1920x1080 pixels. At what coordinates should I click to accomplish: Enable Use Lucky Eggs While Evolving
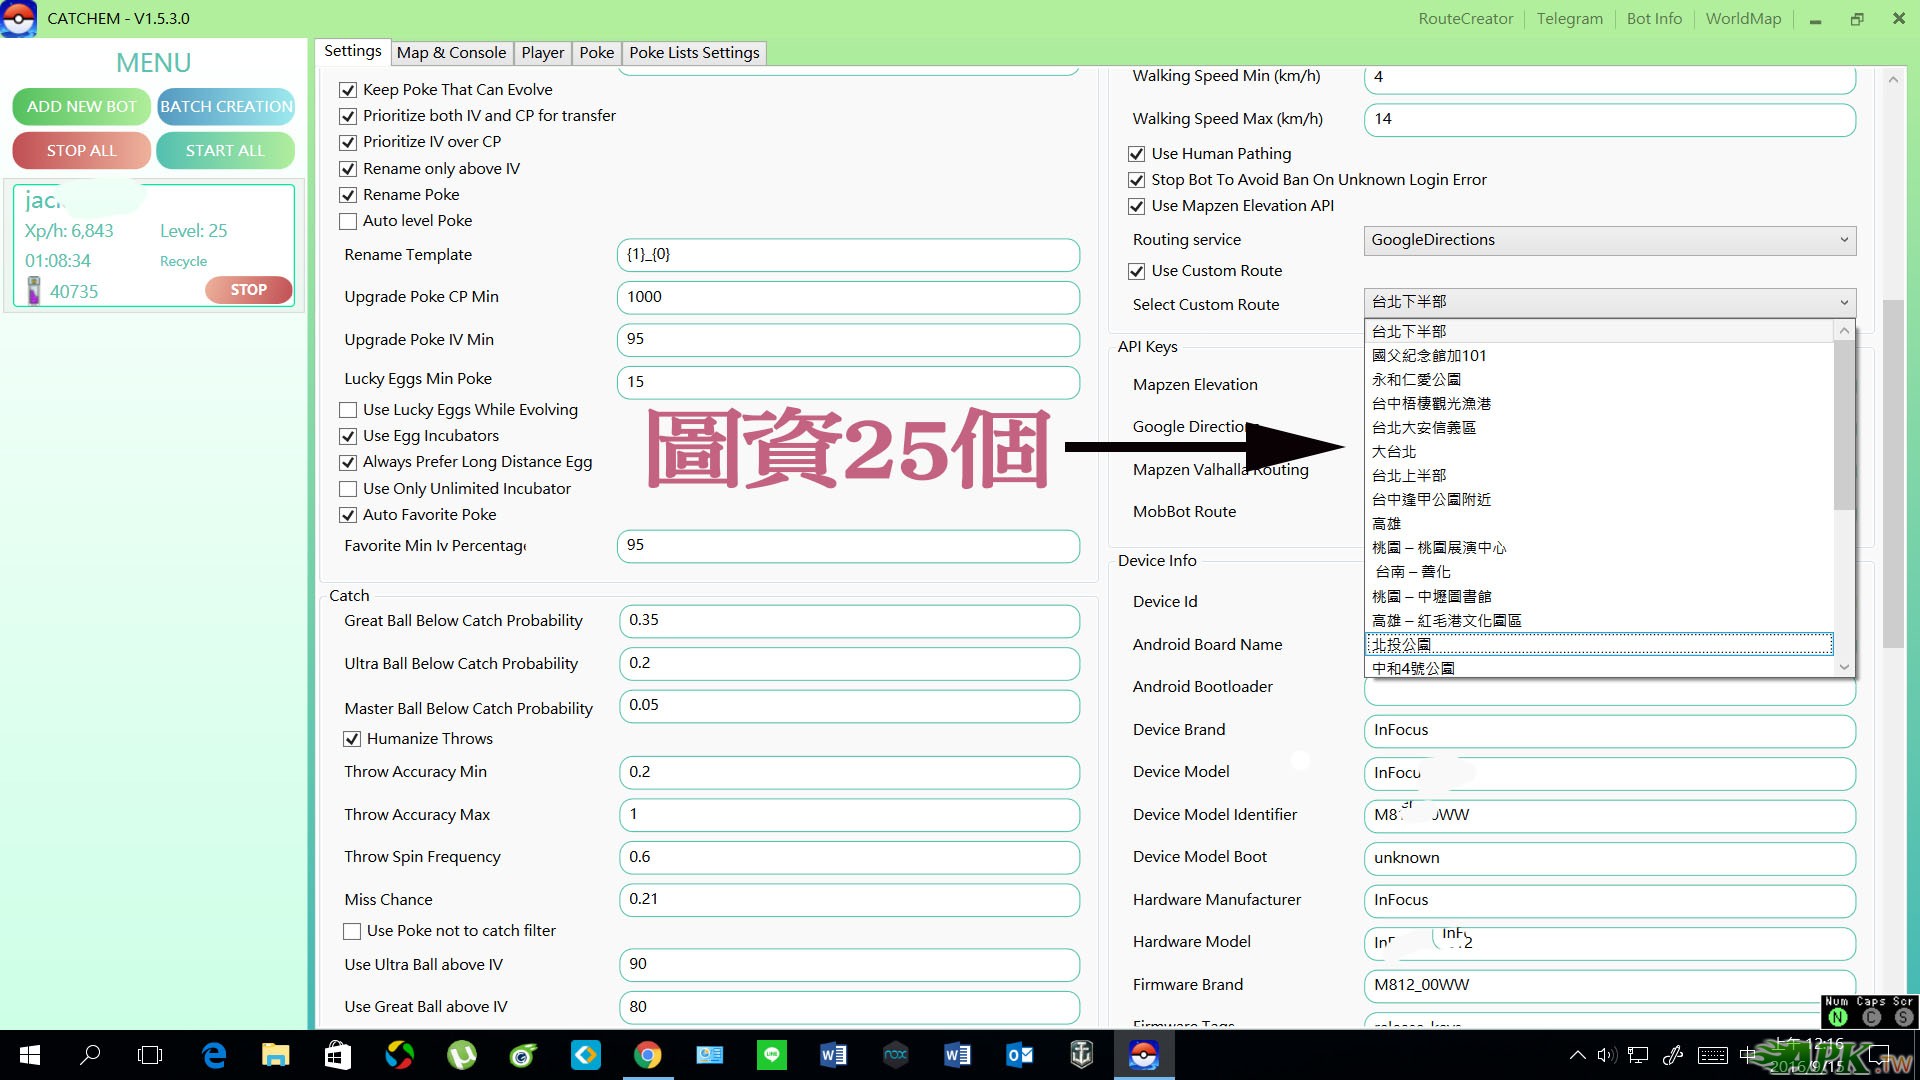pos(348,410)
